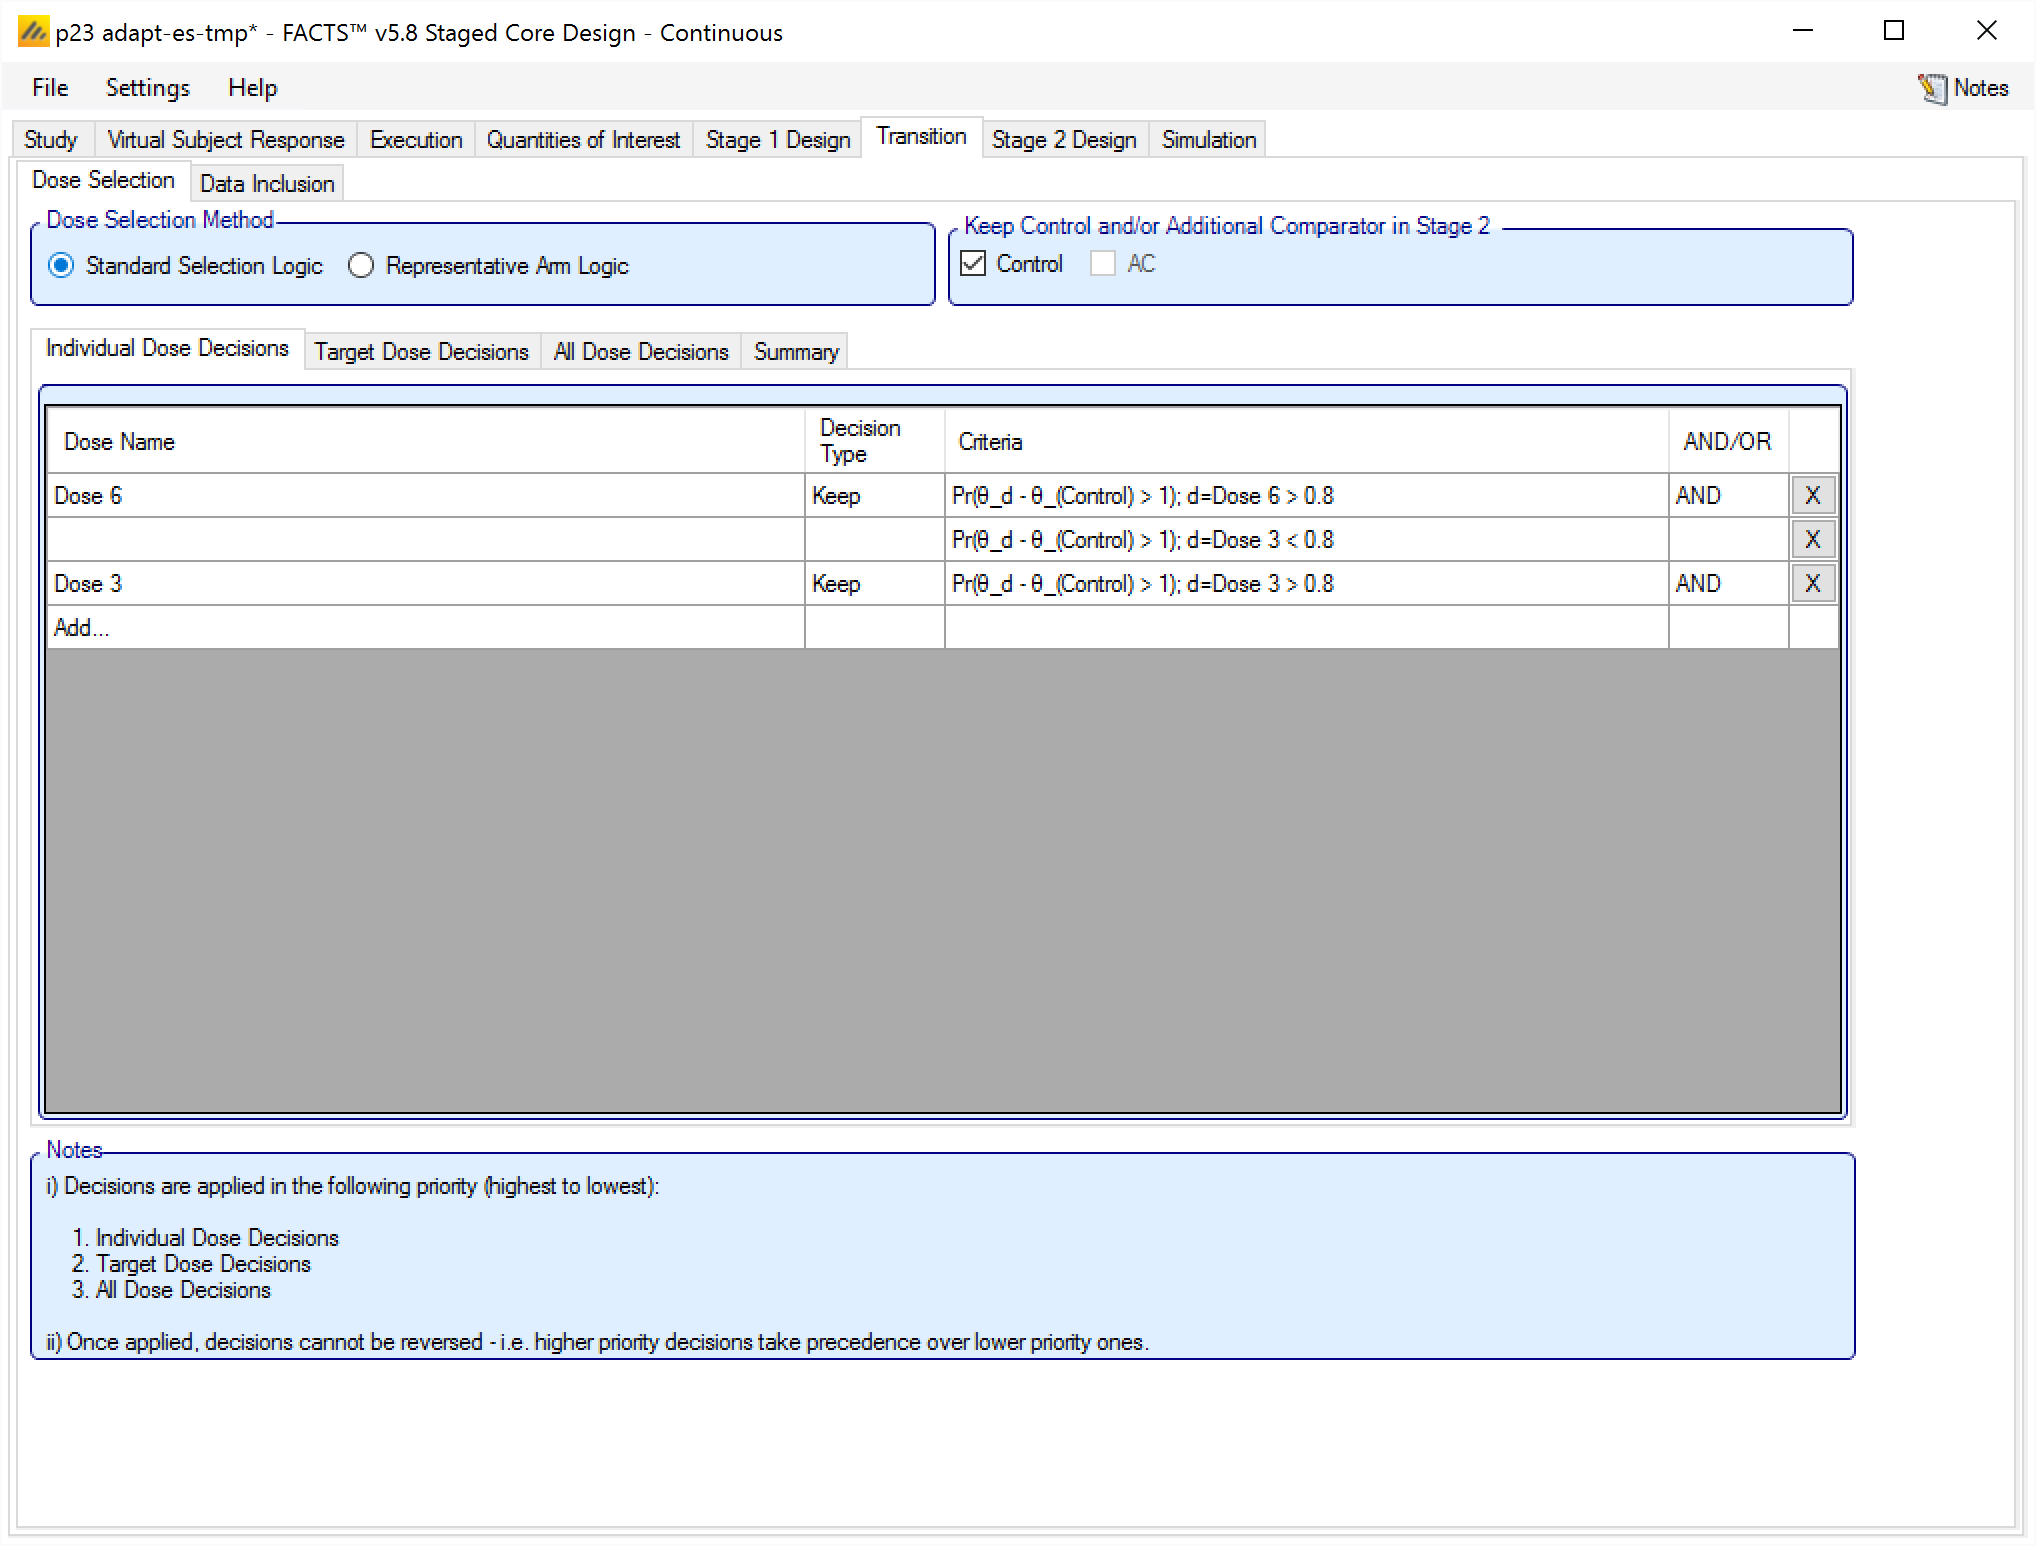Open AND/OR cell for Dose 6 row
Screen dimensions: 2036x1546
coord(1726,495)
